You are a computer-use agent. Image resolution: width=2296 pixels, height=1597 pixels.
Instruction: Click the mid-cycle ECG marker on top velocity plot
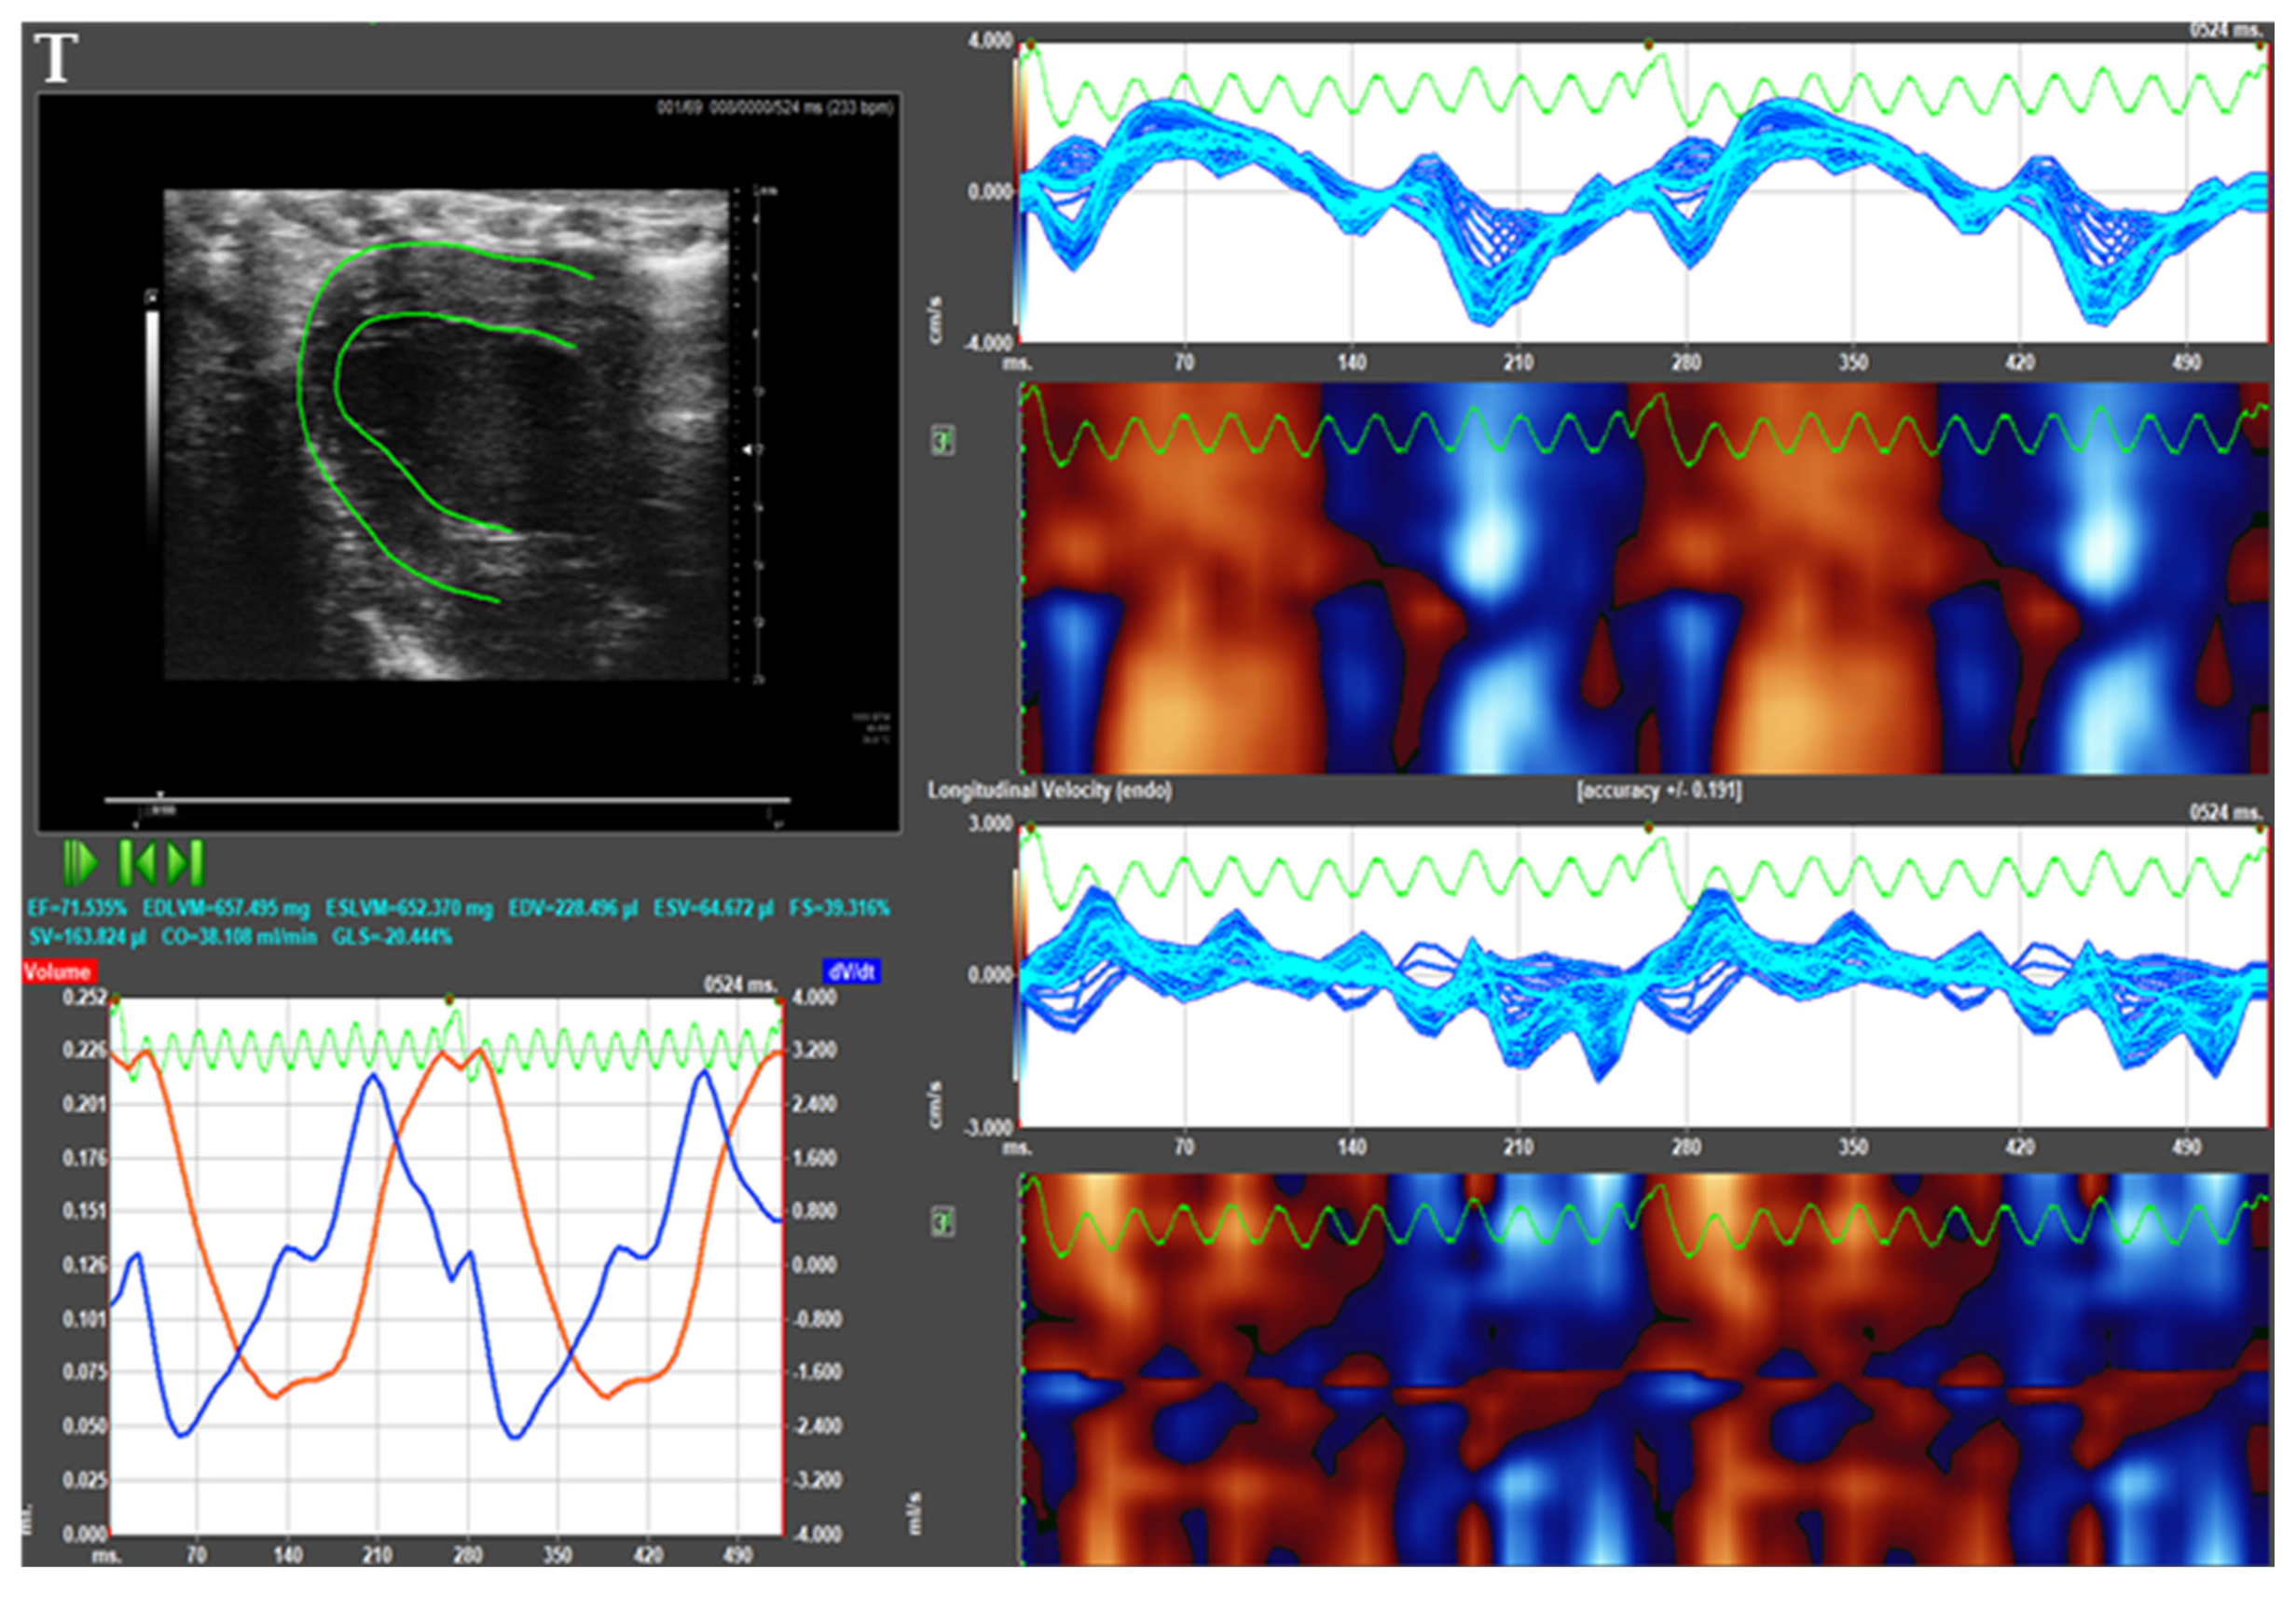point(1648,45)
